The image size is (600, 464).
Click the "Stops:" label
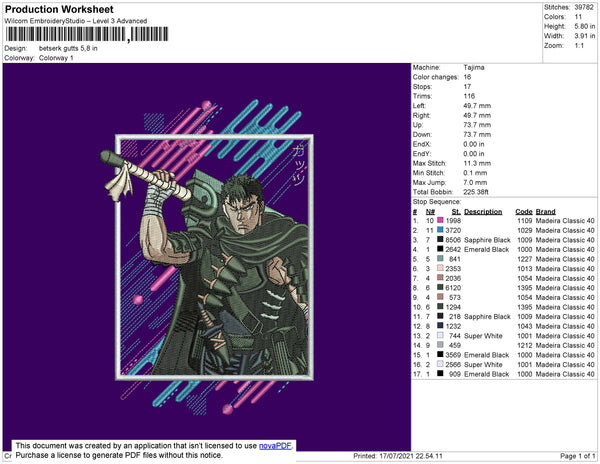[423, 86]
